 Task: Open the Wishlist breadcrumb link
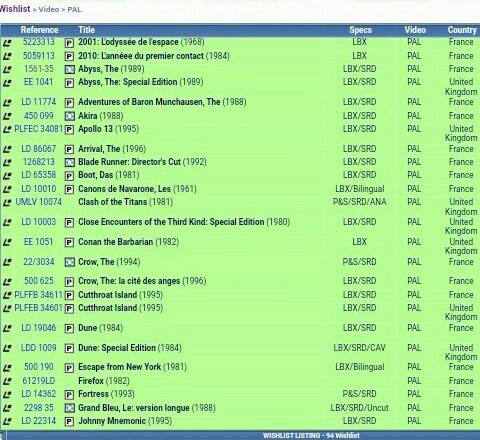[15, 9]
